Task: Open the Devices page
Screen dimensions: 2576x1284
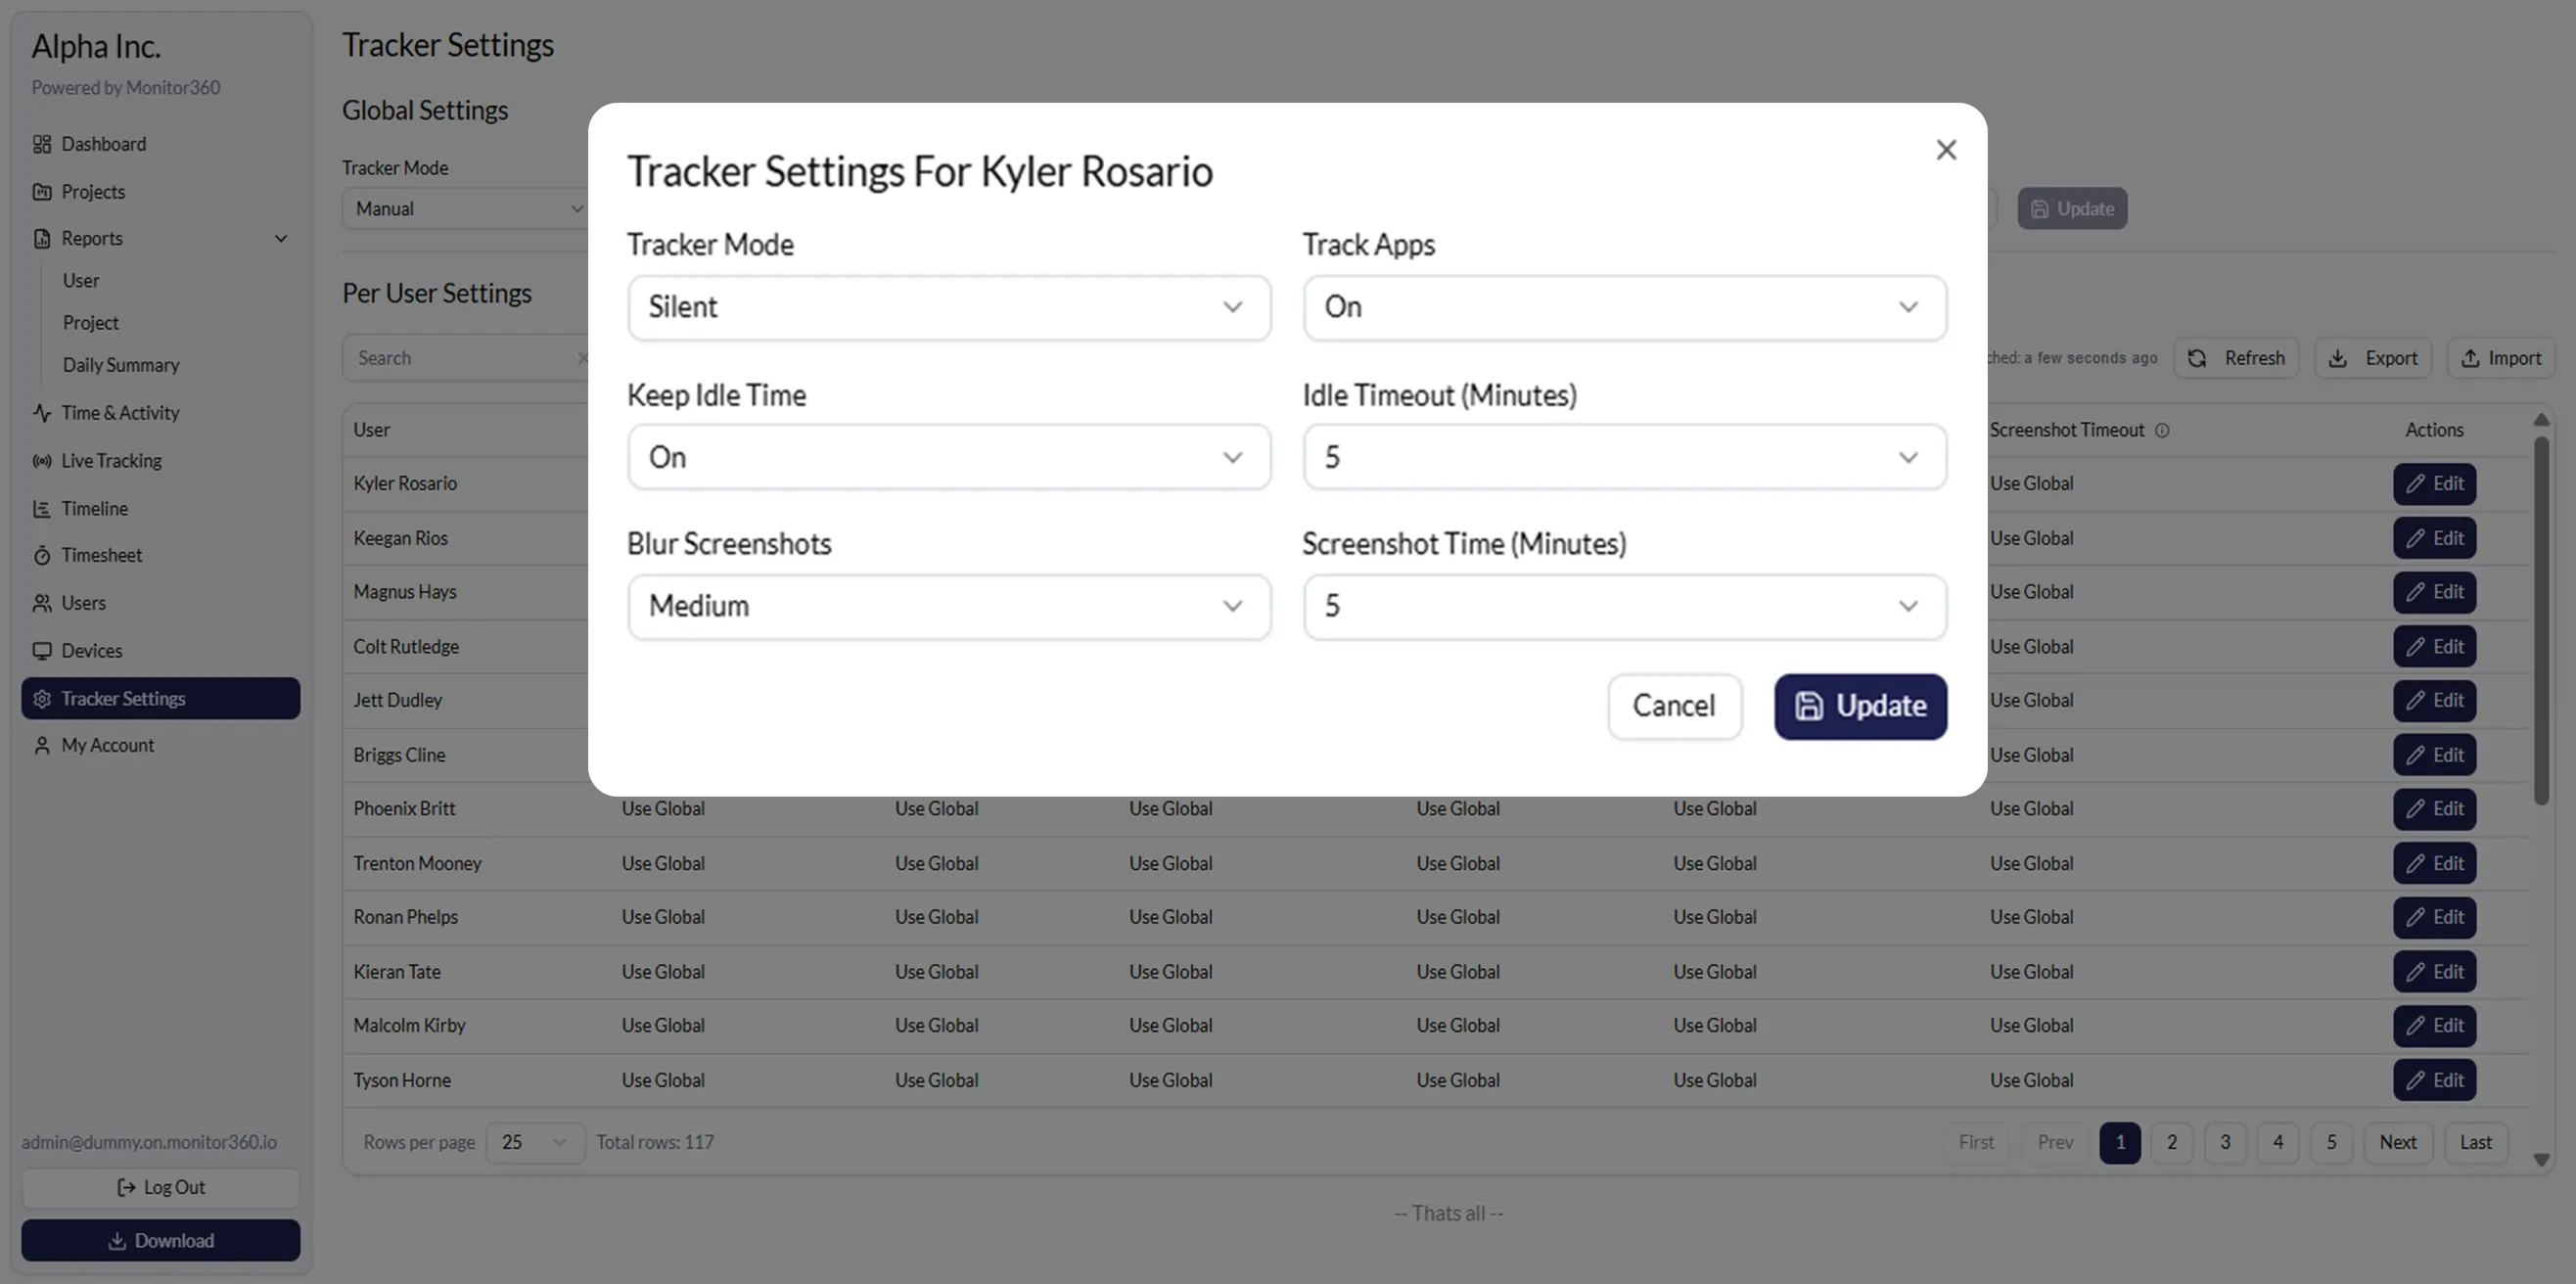Action: pyautogui.click(x=92, y=650)
